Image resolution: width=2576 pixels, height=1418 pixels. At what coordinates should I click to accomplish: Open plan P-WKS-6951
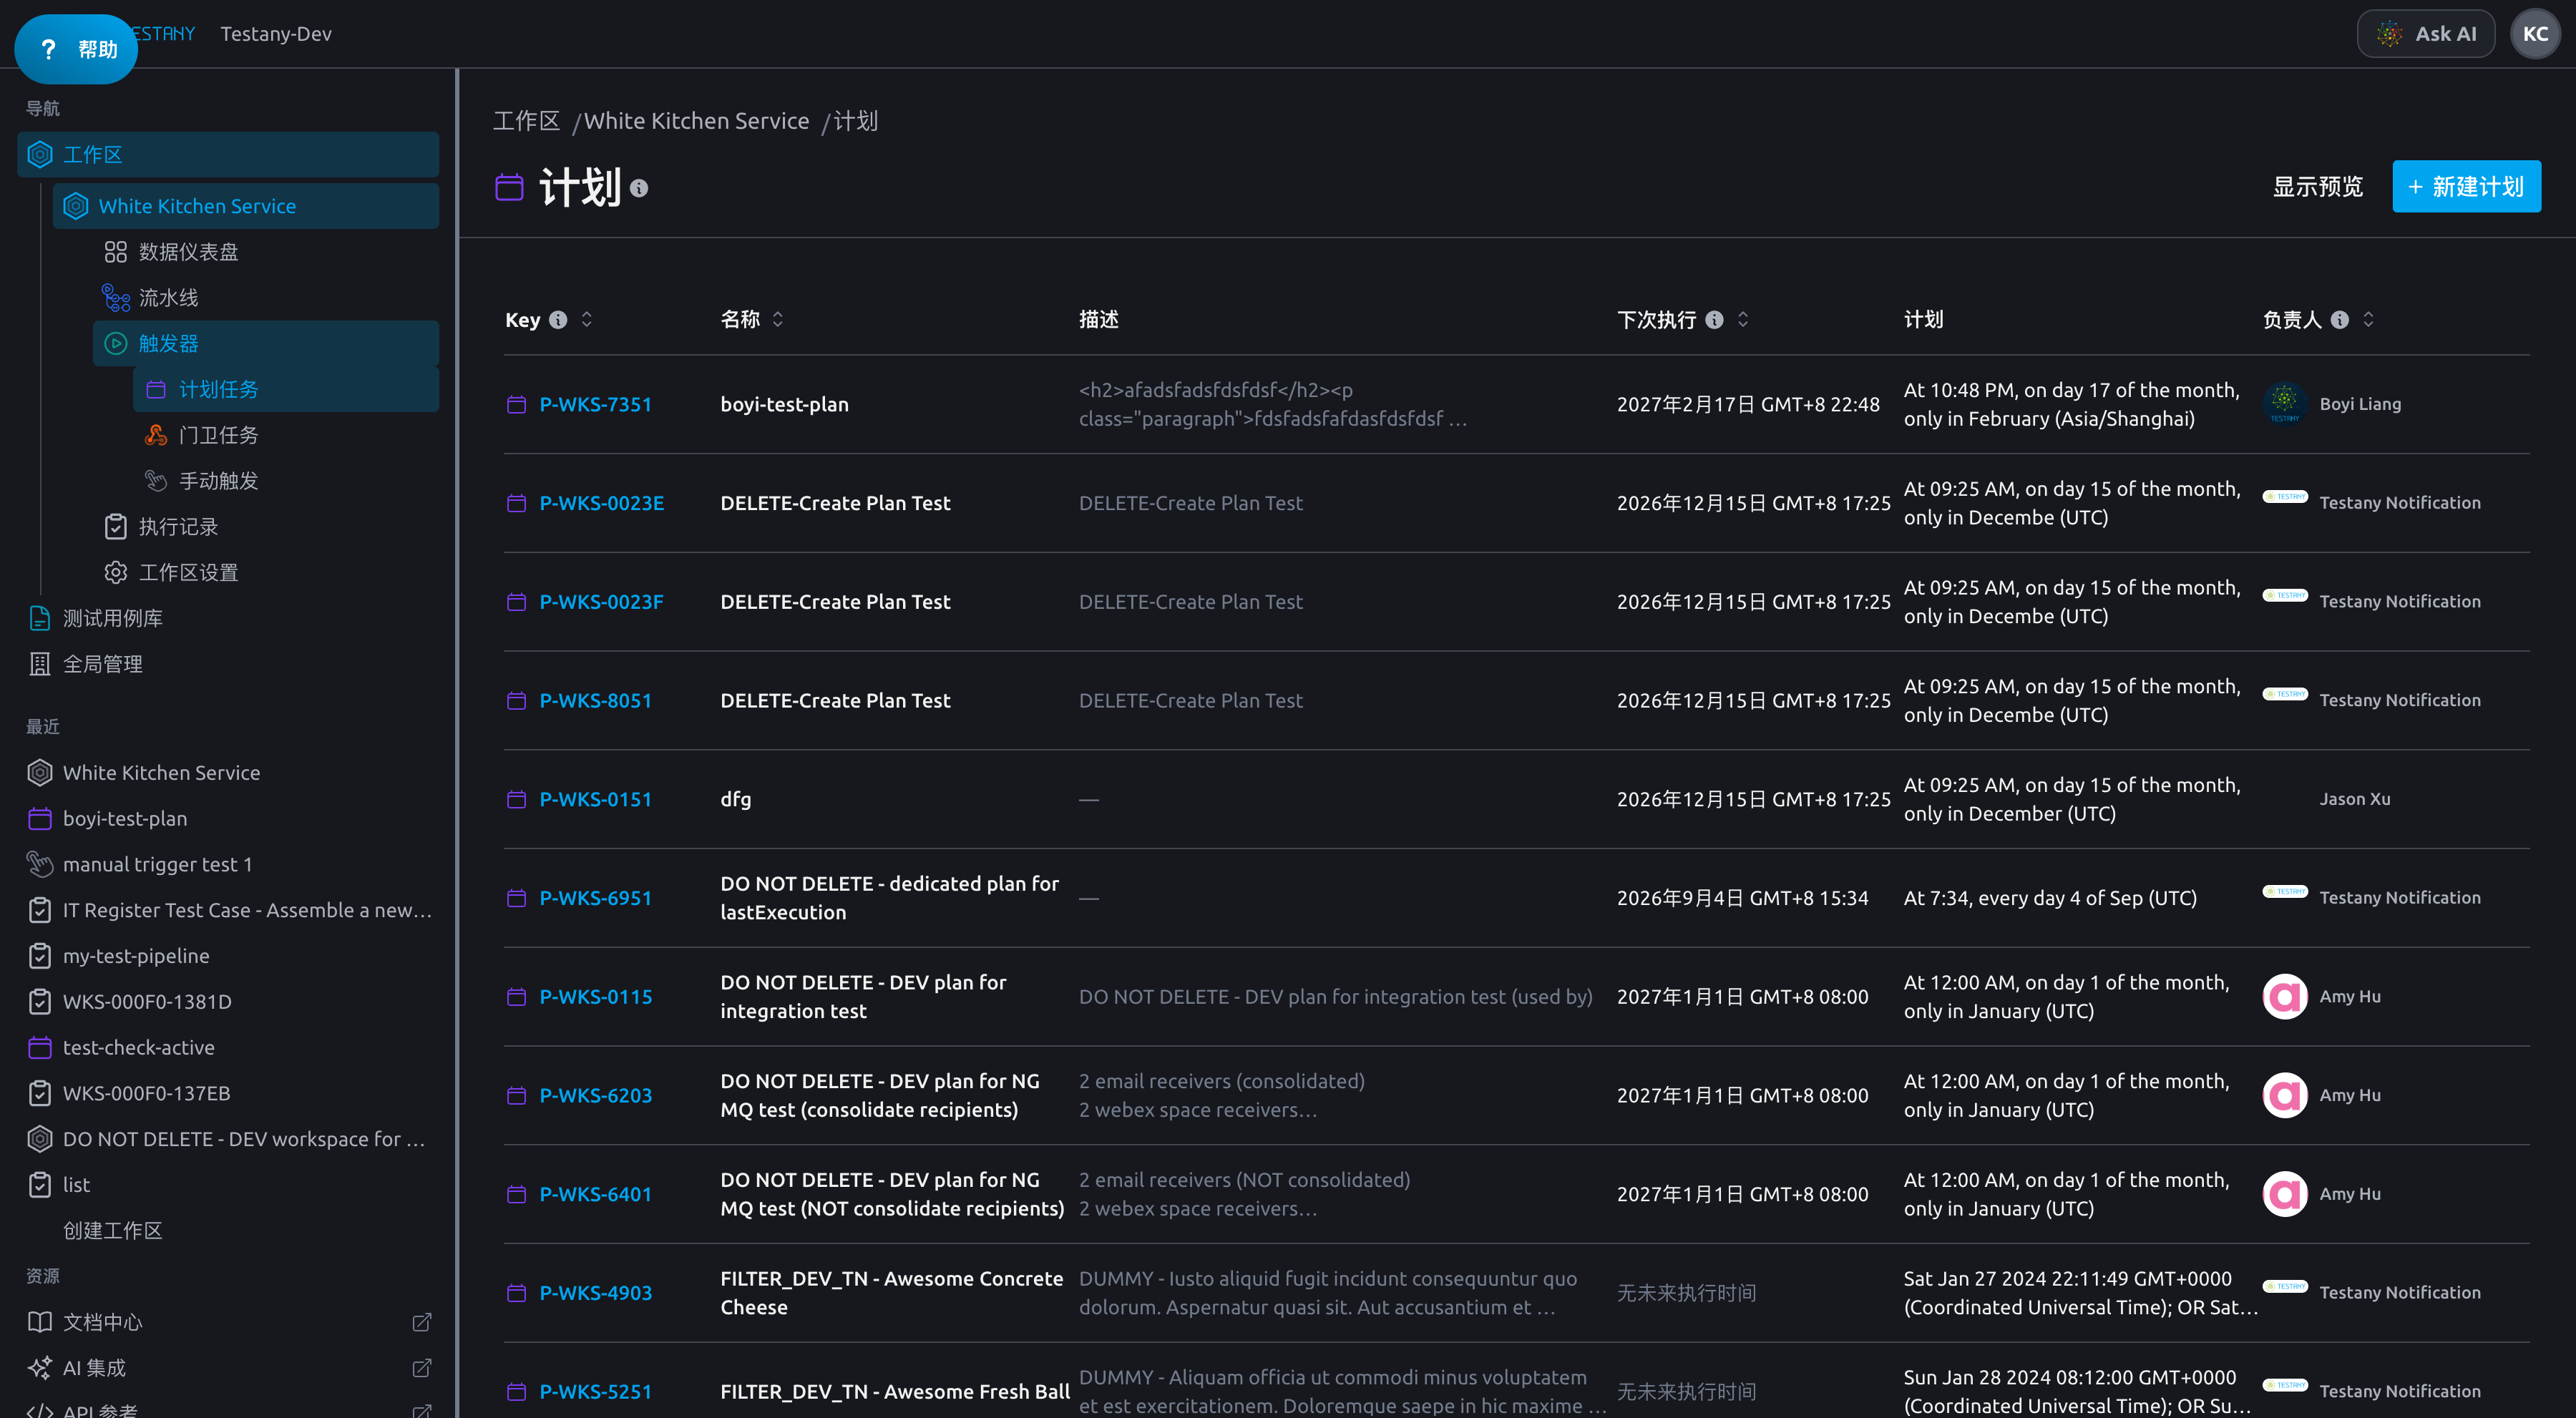595,899
